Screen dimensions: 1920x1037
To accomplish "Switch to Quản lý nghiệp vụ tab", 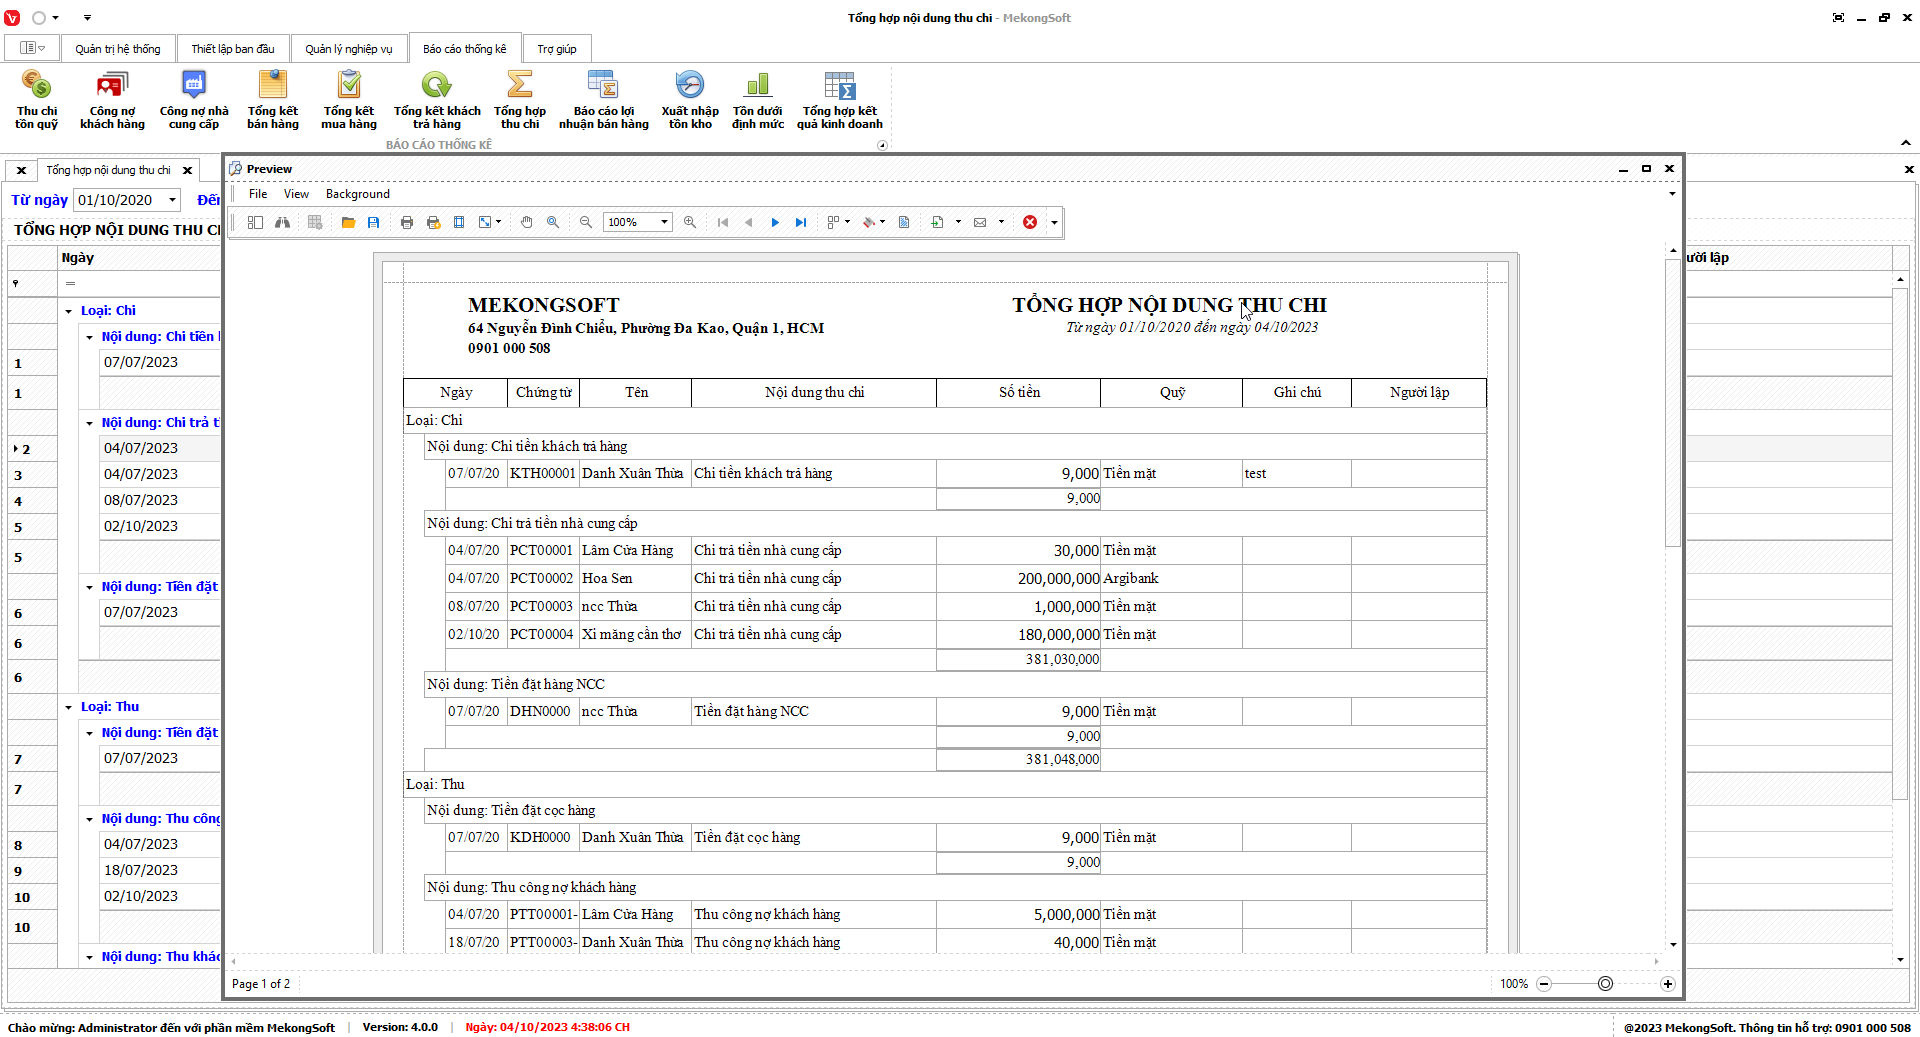I will coord(348,49).
